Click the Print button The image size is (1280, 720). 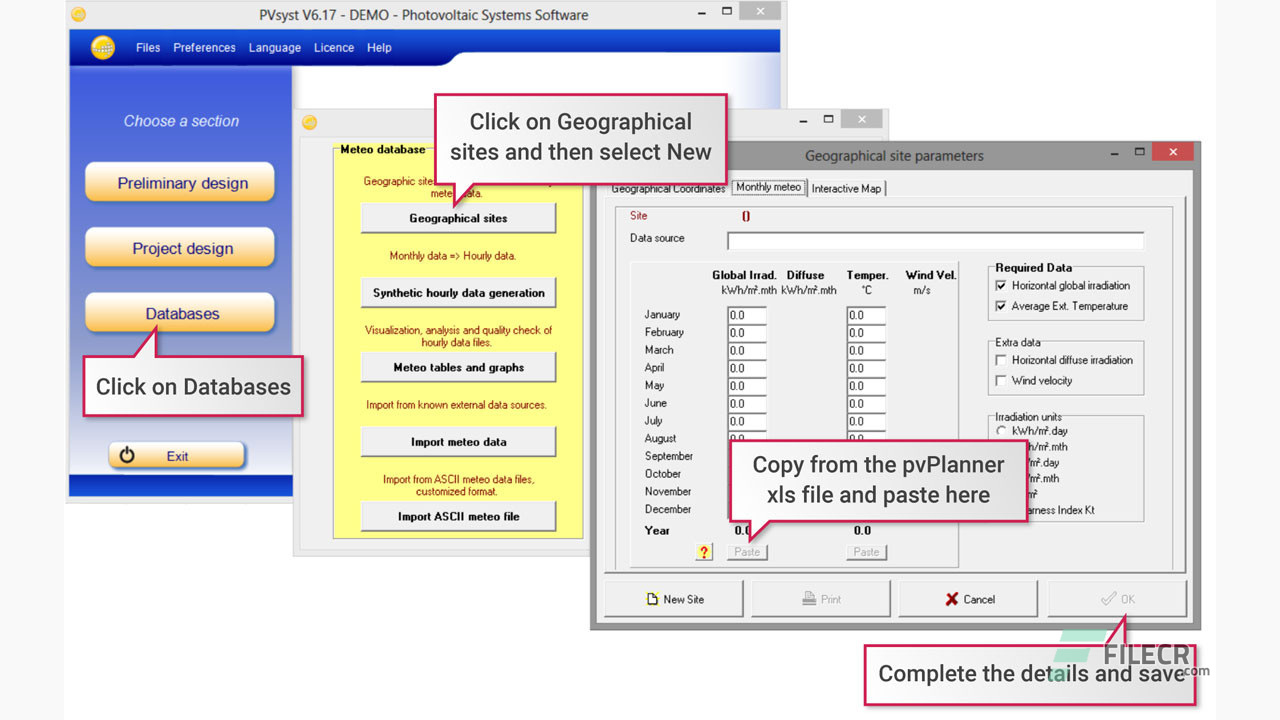tap(821, 599)
